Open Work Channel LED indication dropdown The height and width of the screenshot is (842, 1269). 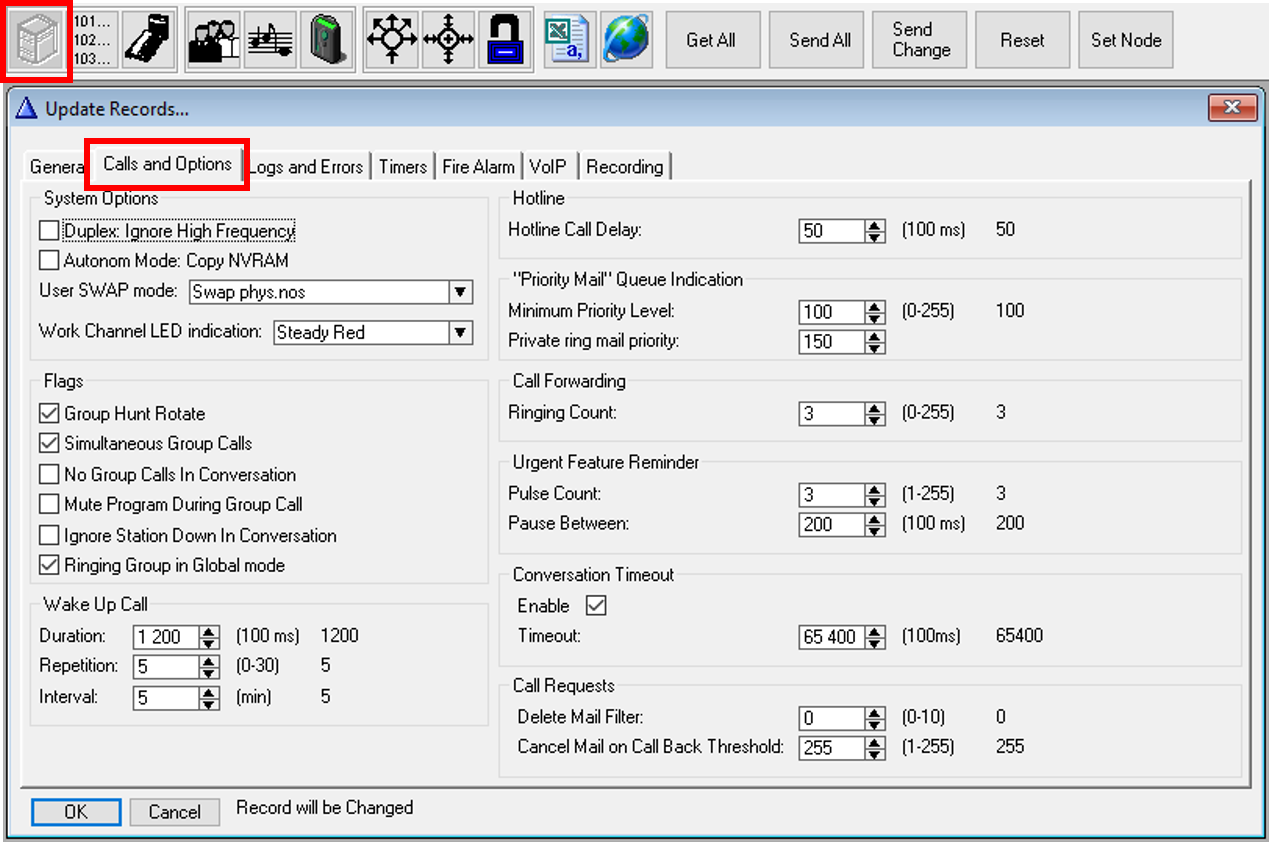pos(460,332)
